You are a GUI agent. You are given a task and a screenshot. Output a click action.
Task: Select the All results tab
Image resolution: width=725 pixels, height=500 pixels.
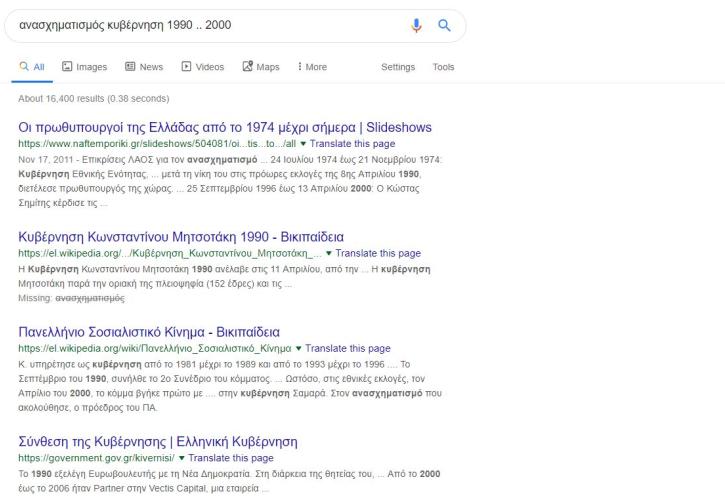pyautogui.click(x=32, y=67)
